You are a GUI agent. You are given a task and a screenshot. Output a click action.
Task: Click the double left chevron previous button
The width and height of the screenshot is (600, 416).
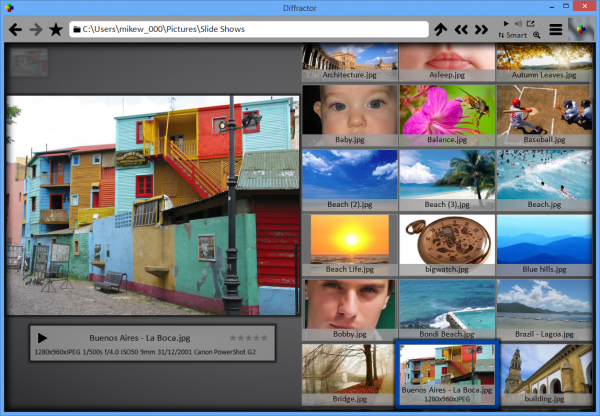point(461,29)
